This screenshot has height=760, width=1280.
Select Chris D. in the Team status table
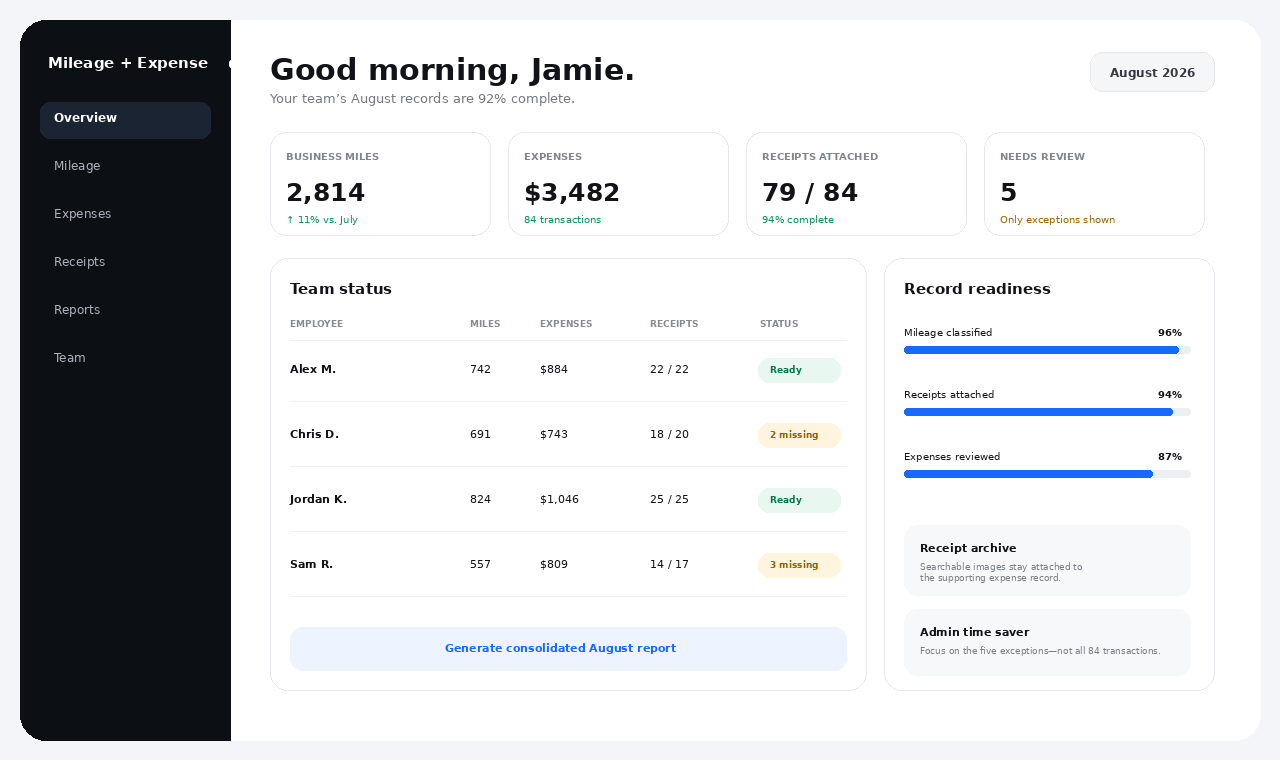click(314, 435)
